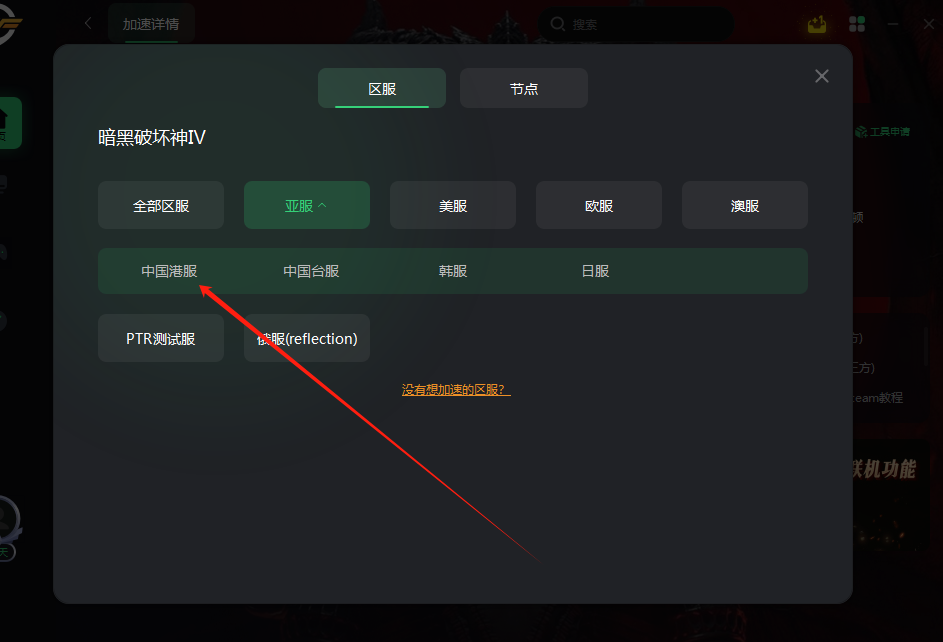Choose the 欧服 region
943x642 pixels.
[x=599, y=205]
